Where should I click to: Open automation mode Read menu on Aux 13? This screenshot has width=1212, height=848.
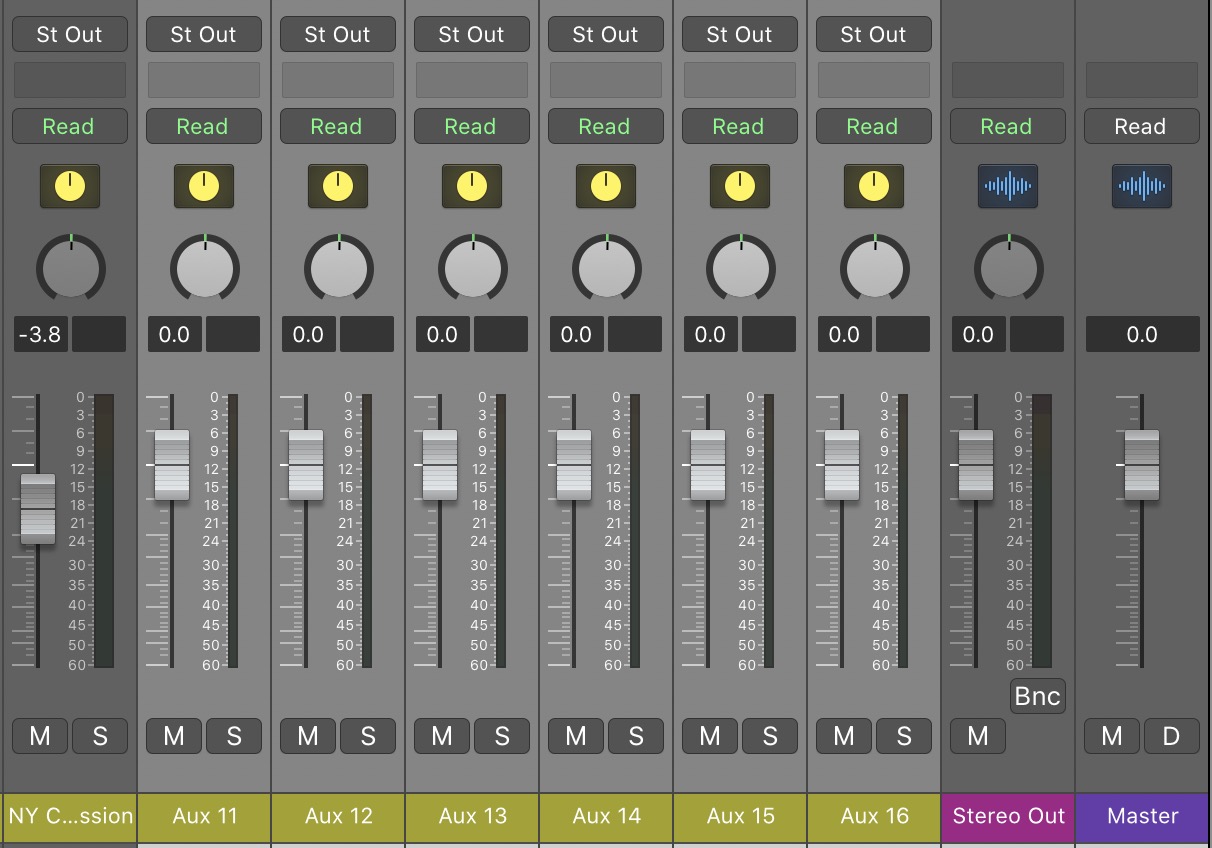(x=471, y=127)
